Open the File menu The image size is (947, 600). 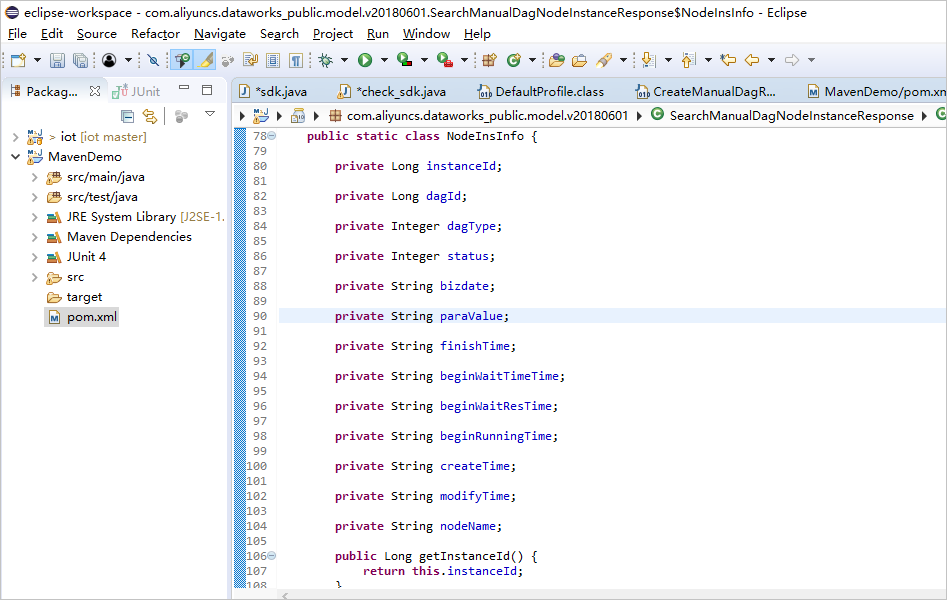point(17,34)
